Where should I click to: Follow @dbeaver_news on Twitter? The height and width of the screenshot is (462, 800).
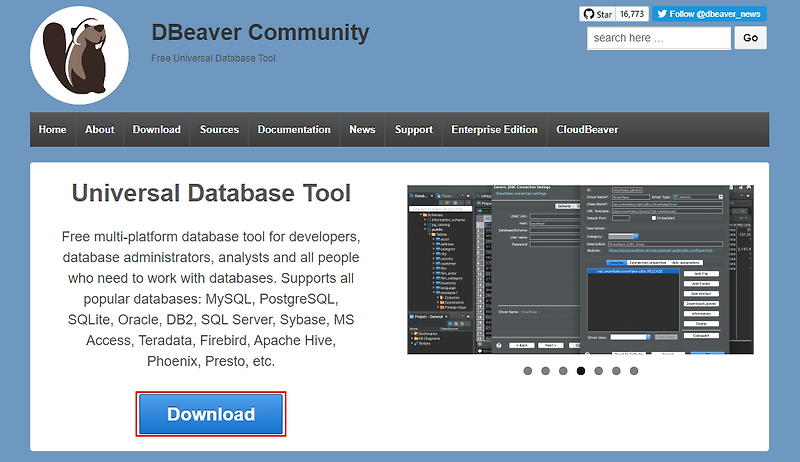[x=709, y=14]
